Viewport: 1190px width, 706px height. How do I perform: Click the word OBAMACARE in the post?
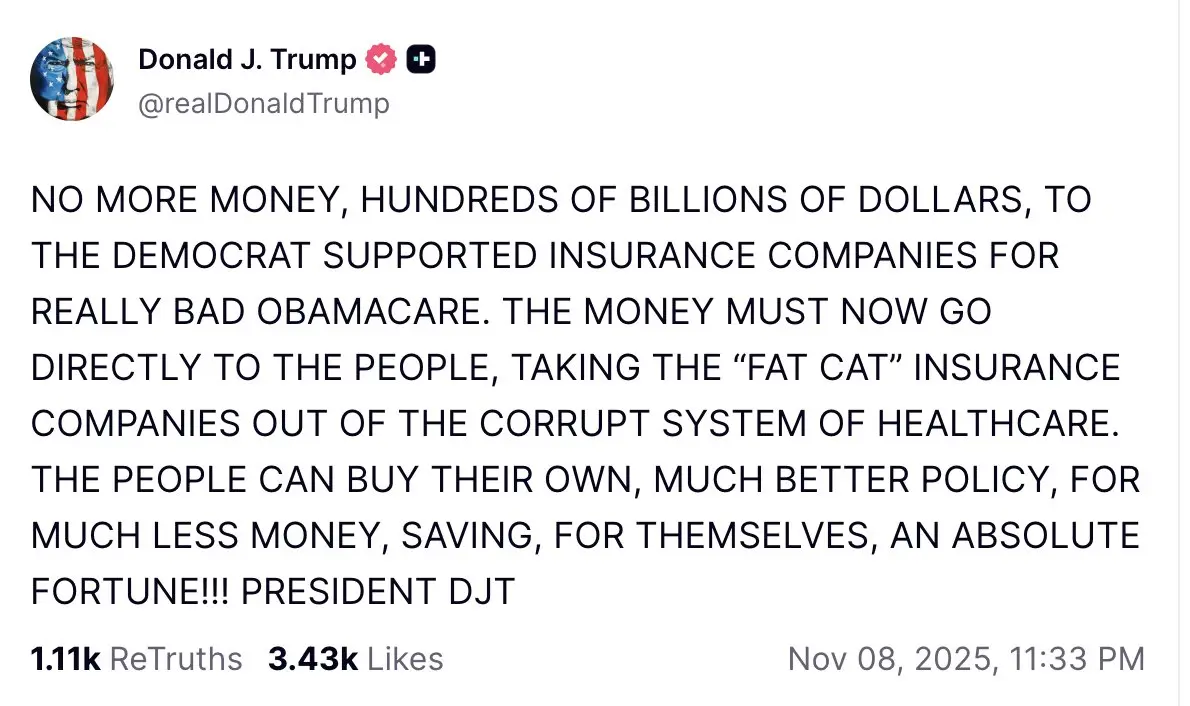pos(373,311)
